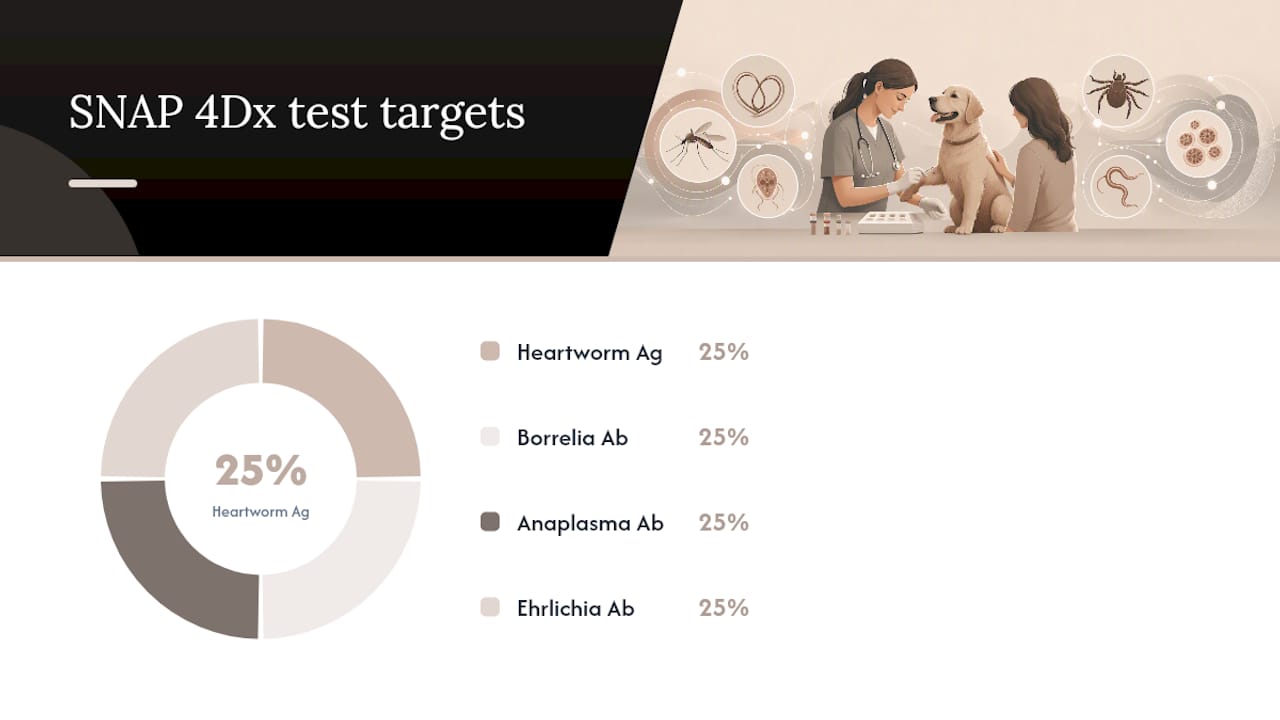Click the 25% value in the donut center

tap(261, 470)
